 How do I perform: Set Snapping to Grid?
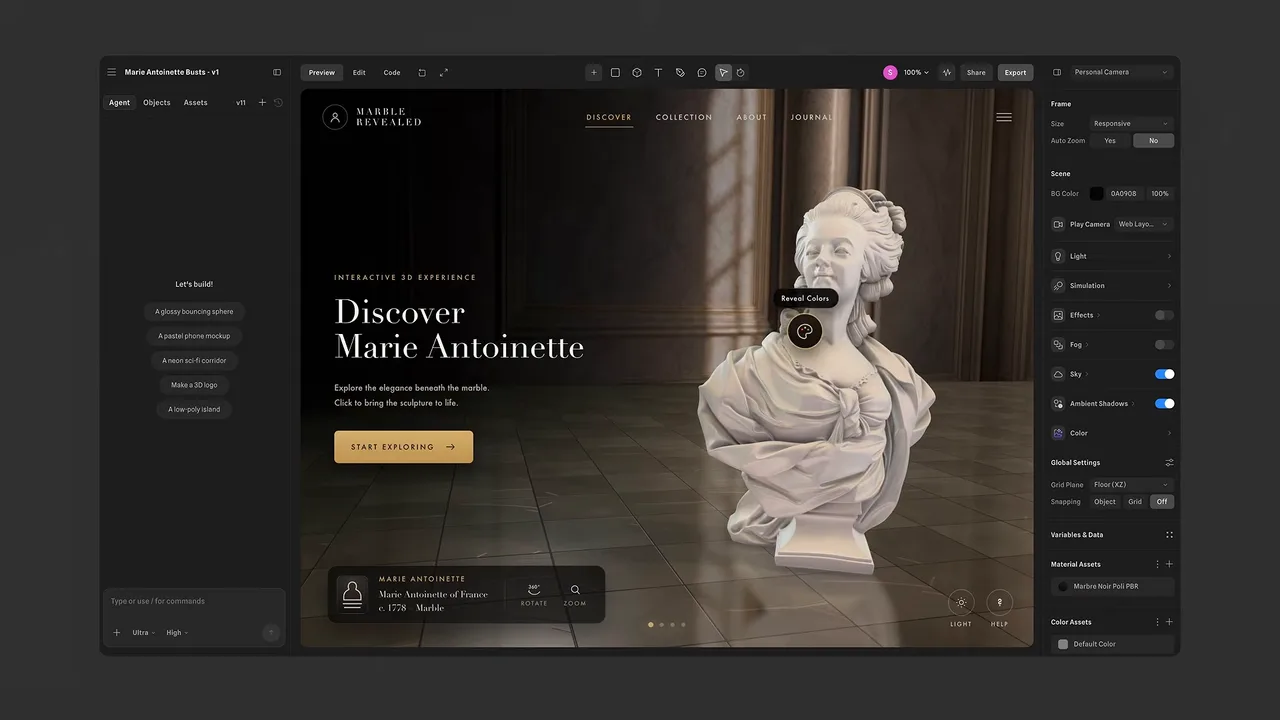click(1135, 502)
